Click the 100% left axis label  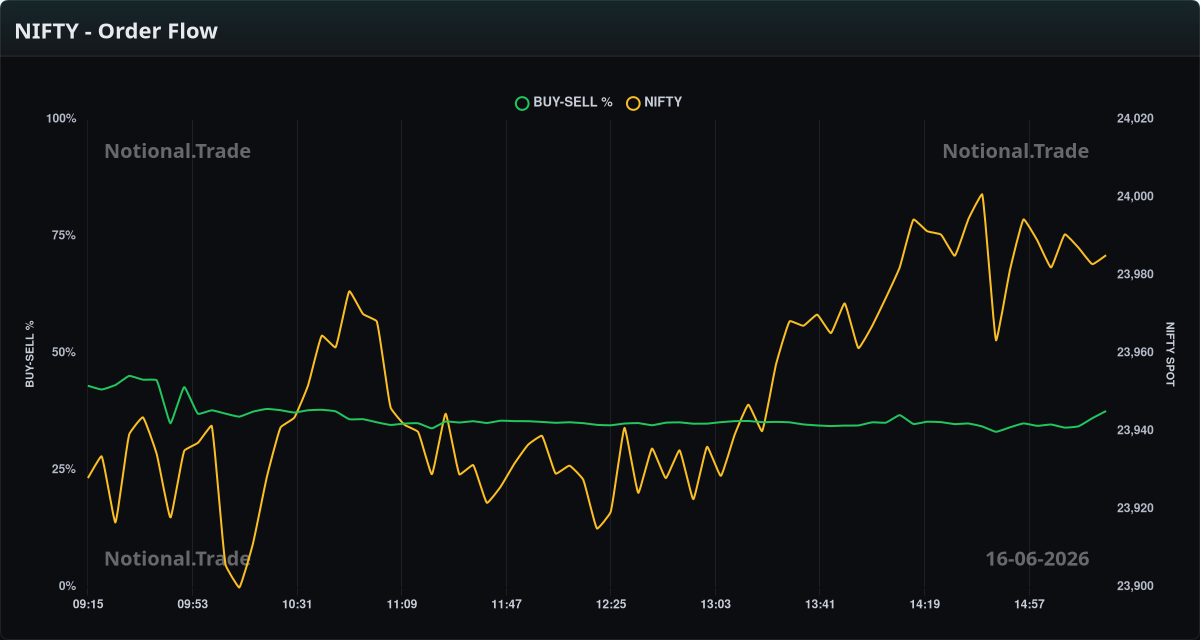coord(61,119)
